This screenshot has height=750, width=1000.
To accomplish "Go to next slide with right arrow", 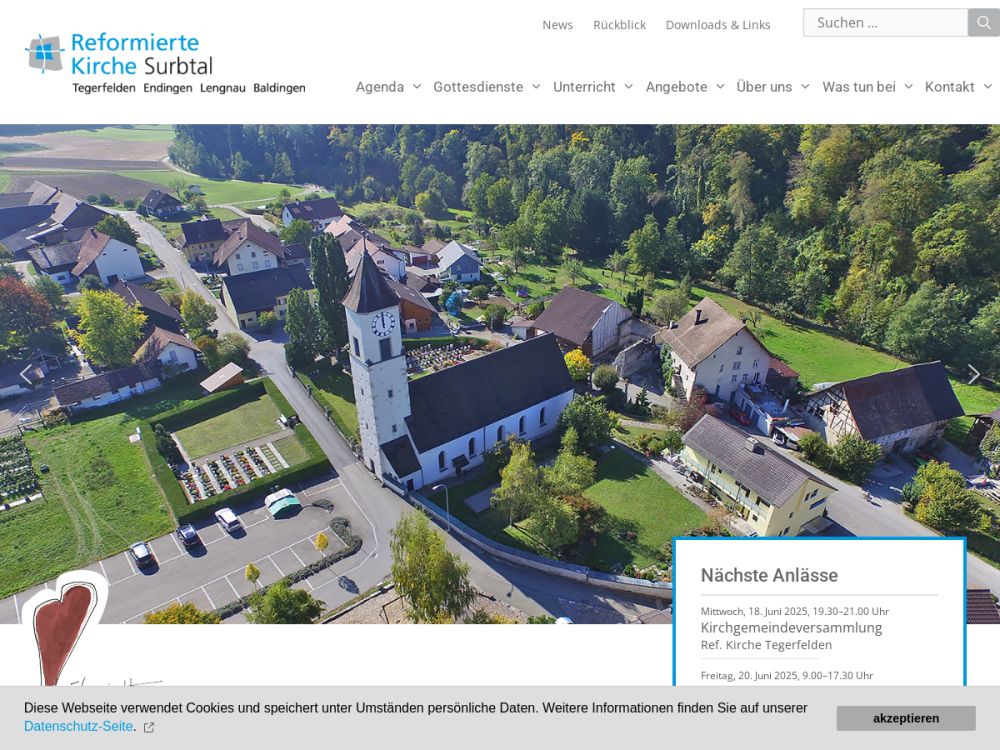I will [x=973, y=374].
